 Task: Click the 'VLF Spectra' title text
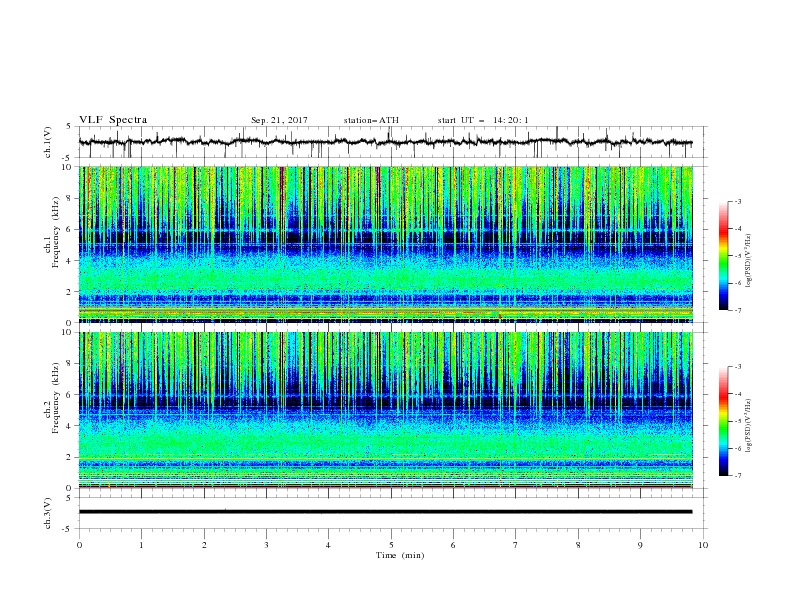point(113,120)
